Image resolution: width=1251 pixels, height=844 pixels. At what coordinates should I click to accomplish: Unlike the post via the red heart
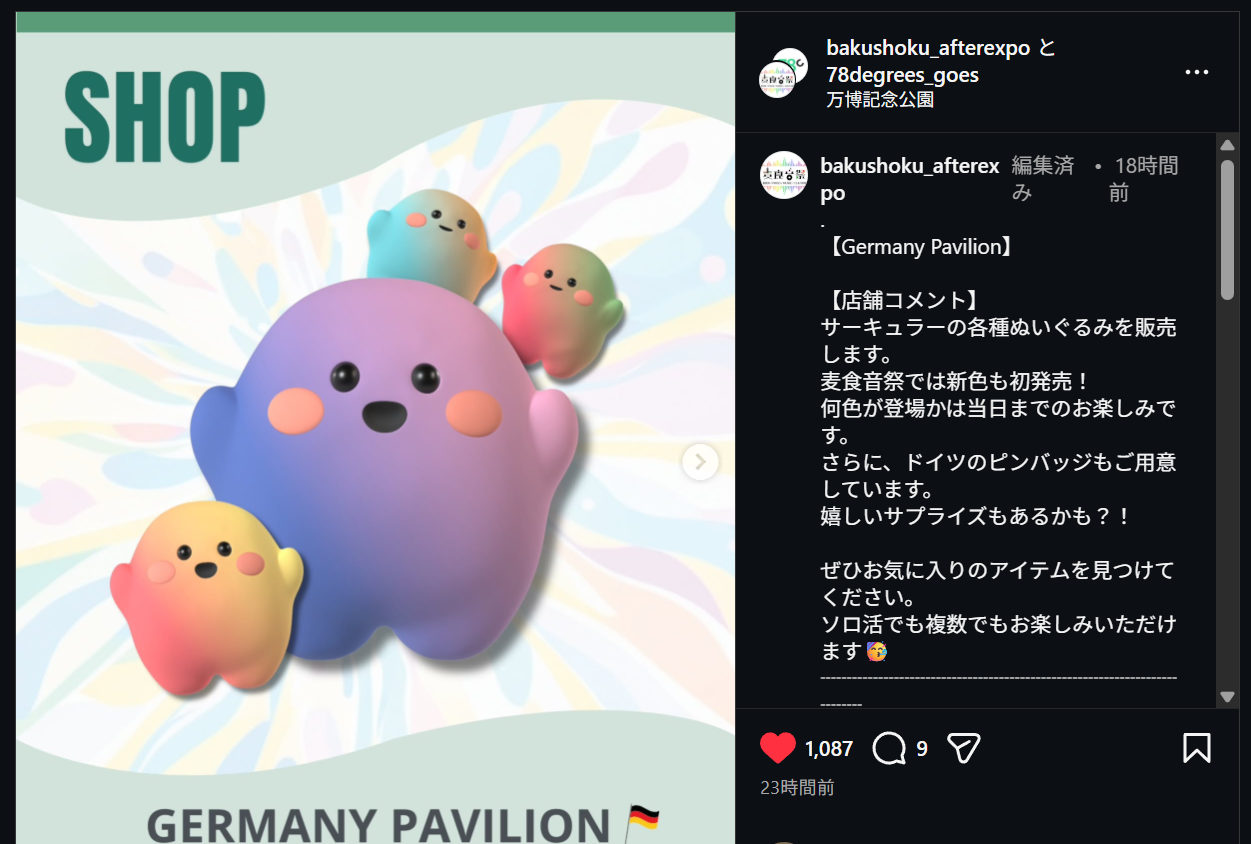pos(777,748)
